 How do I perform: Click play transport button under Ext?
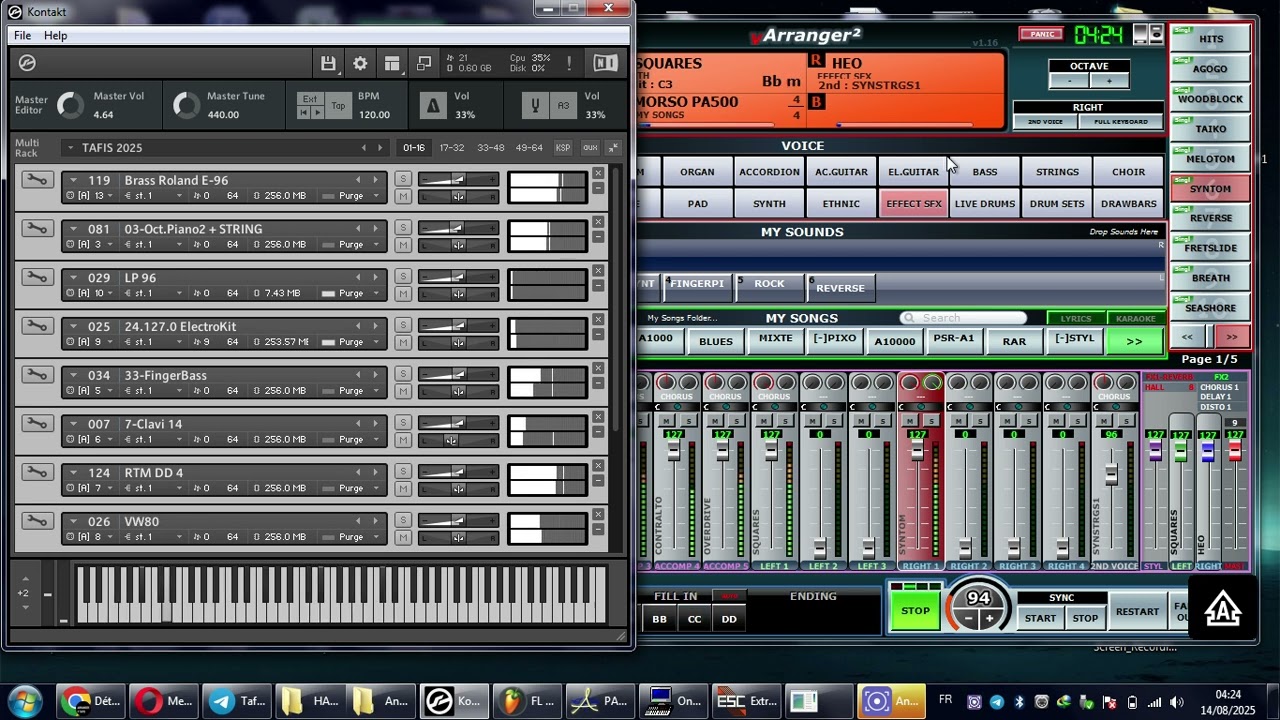pyautogui.click(x=319, y=113)
